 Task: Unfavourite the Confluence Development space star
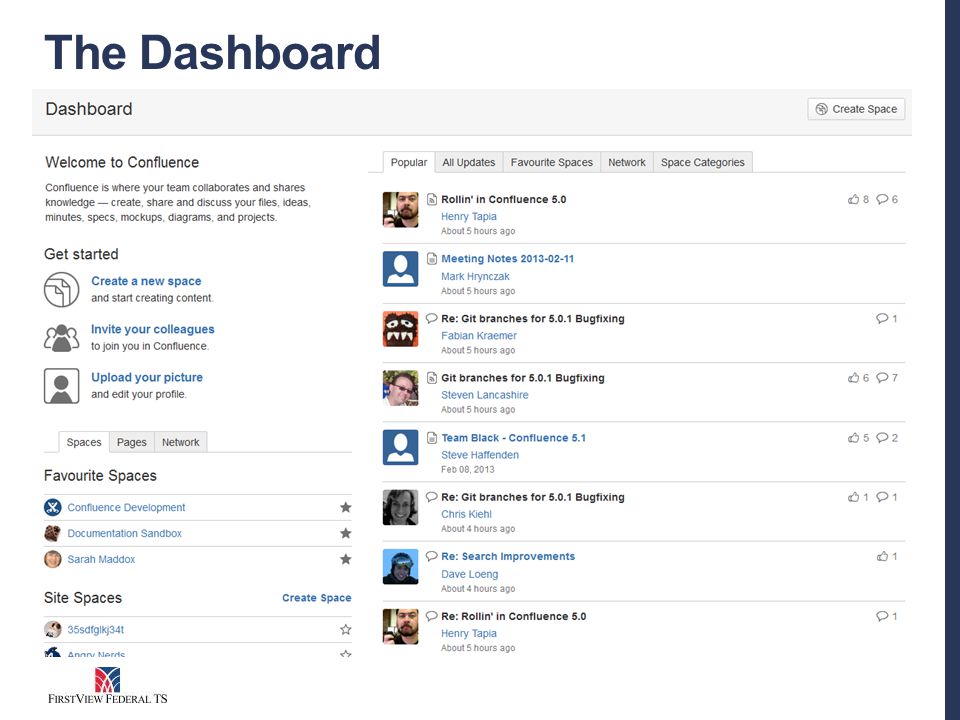pos(346,507)
